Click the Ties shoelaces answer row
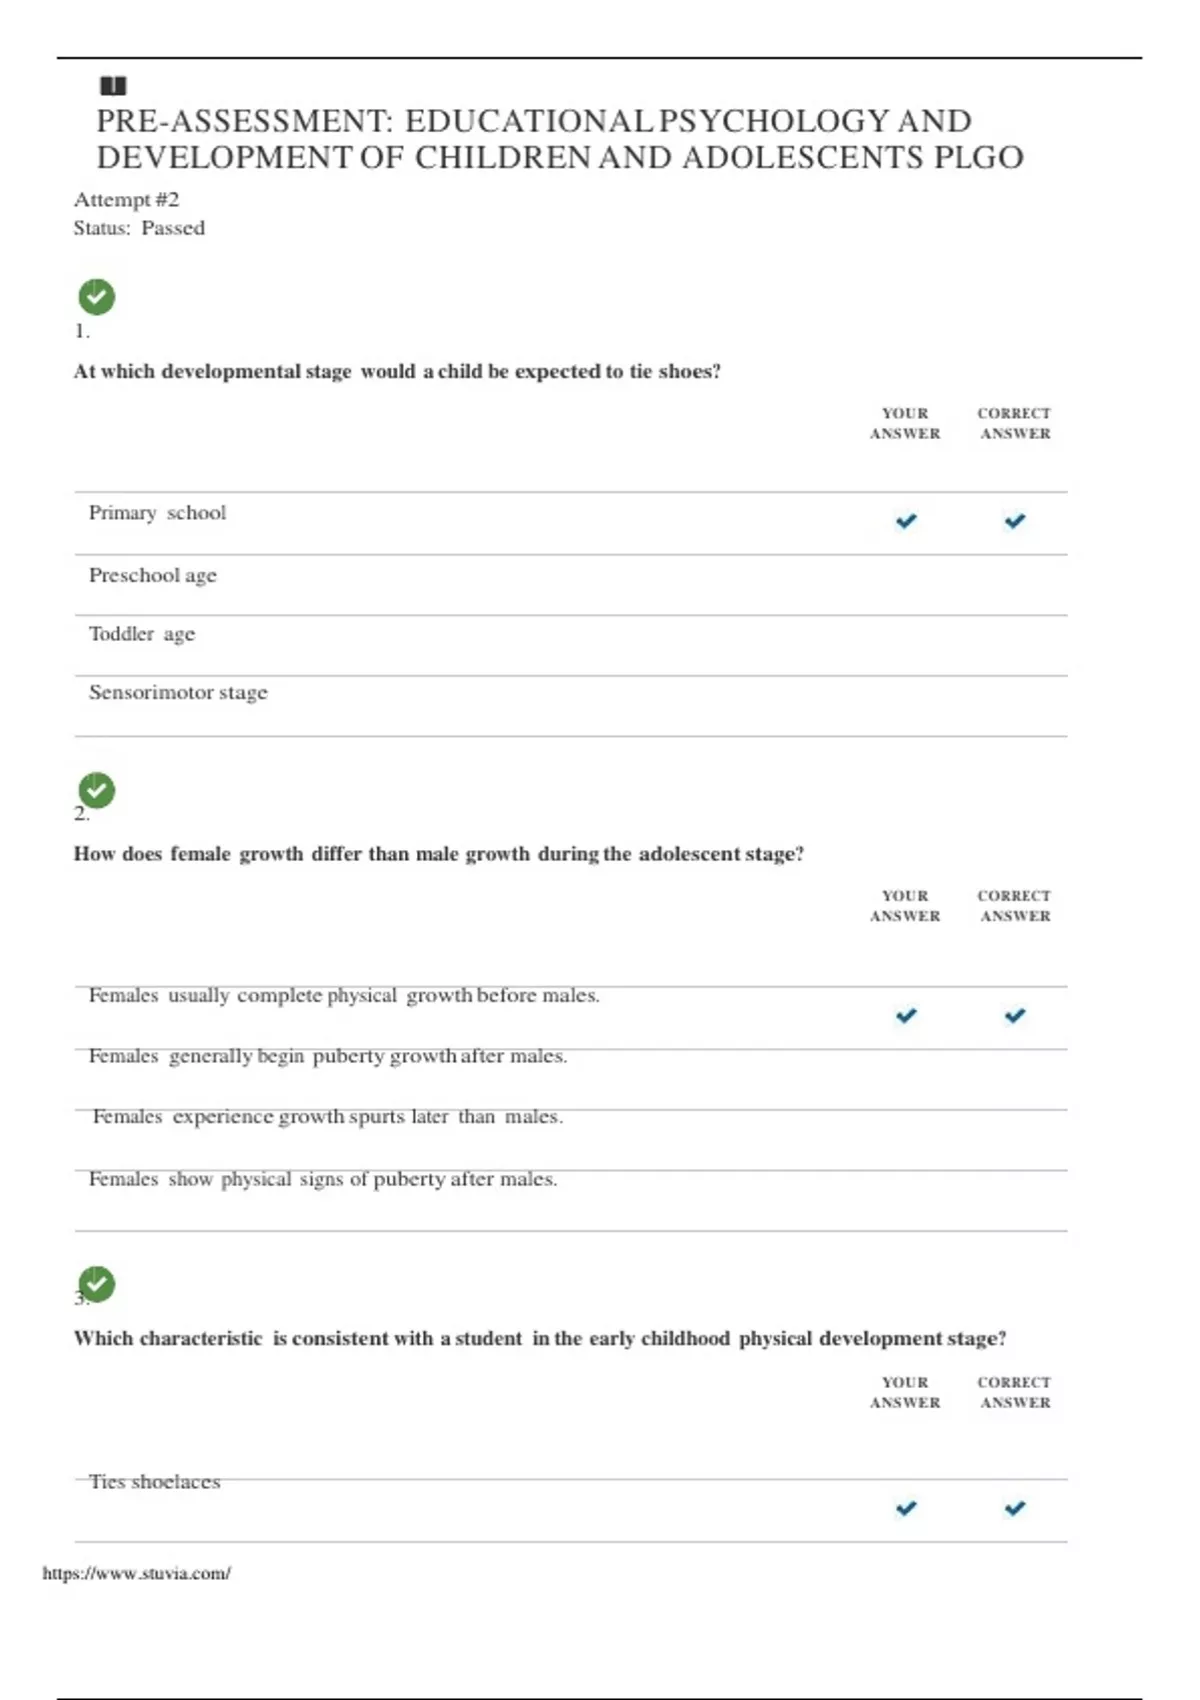The image size is (1200, 1700). [x=155, y=1482]
